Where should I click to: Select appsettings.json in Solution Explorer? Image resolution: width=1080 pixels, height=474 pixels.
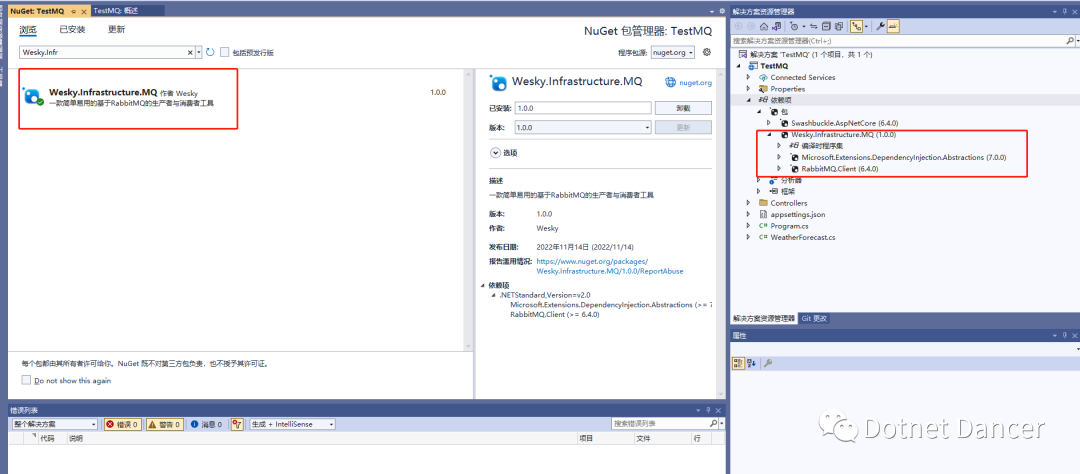tap(798, 214)
